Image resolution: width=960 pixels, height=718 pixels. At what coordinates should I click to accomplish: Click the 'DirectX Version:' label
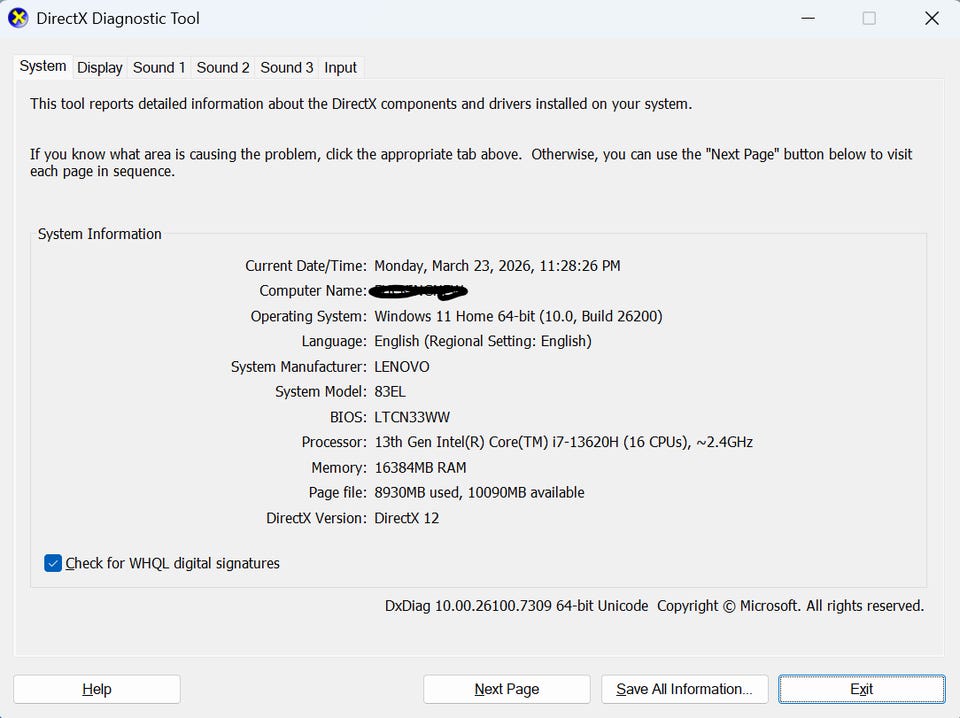click(317, 518)
